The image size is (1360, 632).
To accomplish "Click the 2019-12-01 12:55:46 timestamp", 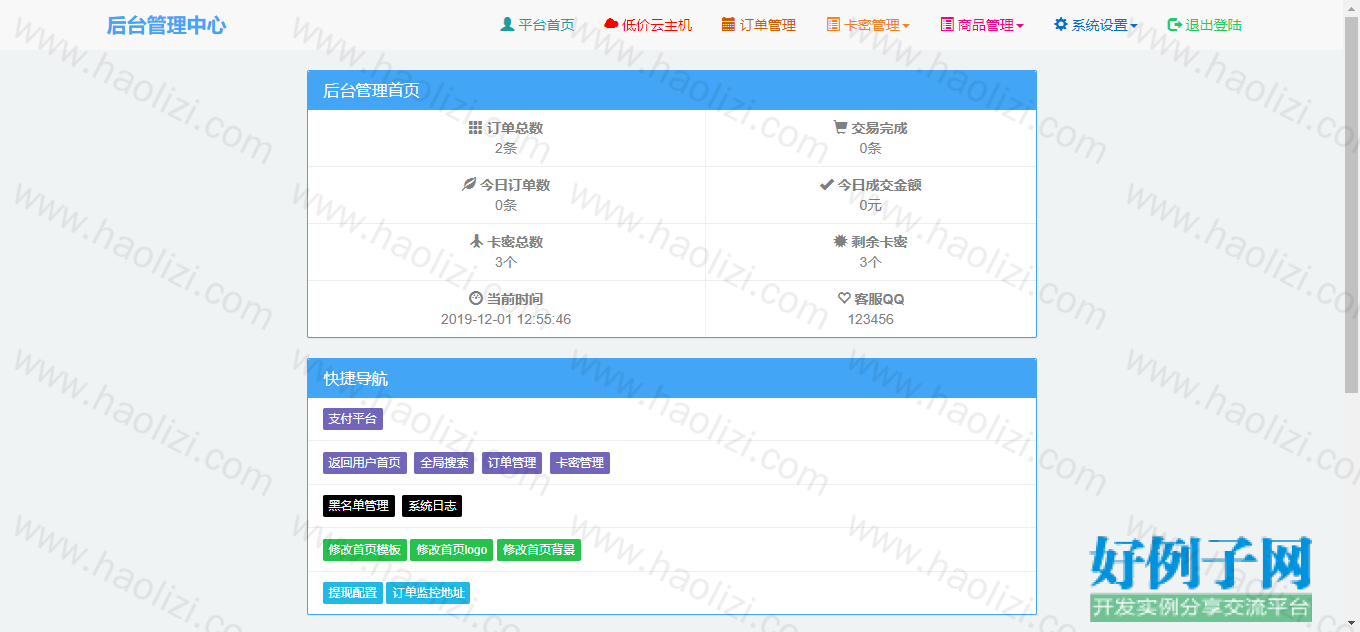I will tap(506, 319).
